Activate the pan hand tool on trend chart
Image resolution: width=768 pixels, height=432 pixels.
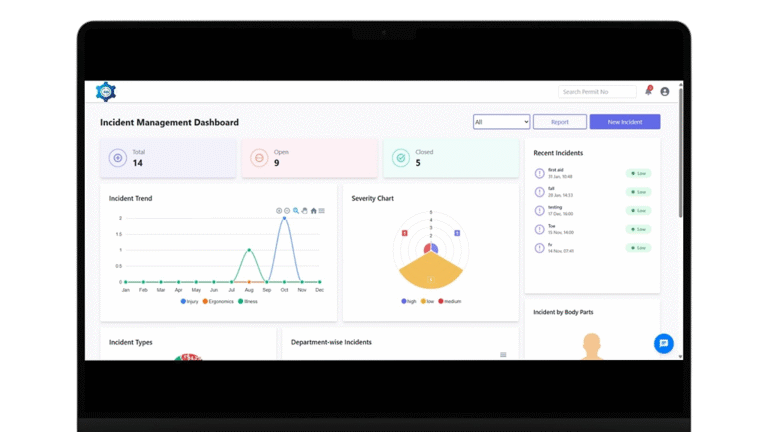pos(305,211)
